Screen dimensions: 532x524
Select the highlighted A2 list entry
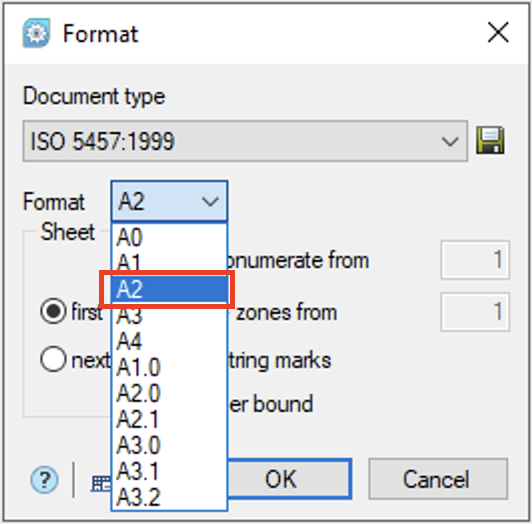click(169, 289)
